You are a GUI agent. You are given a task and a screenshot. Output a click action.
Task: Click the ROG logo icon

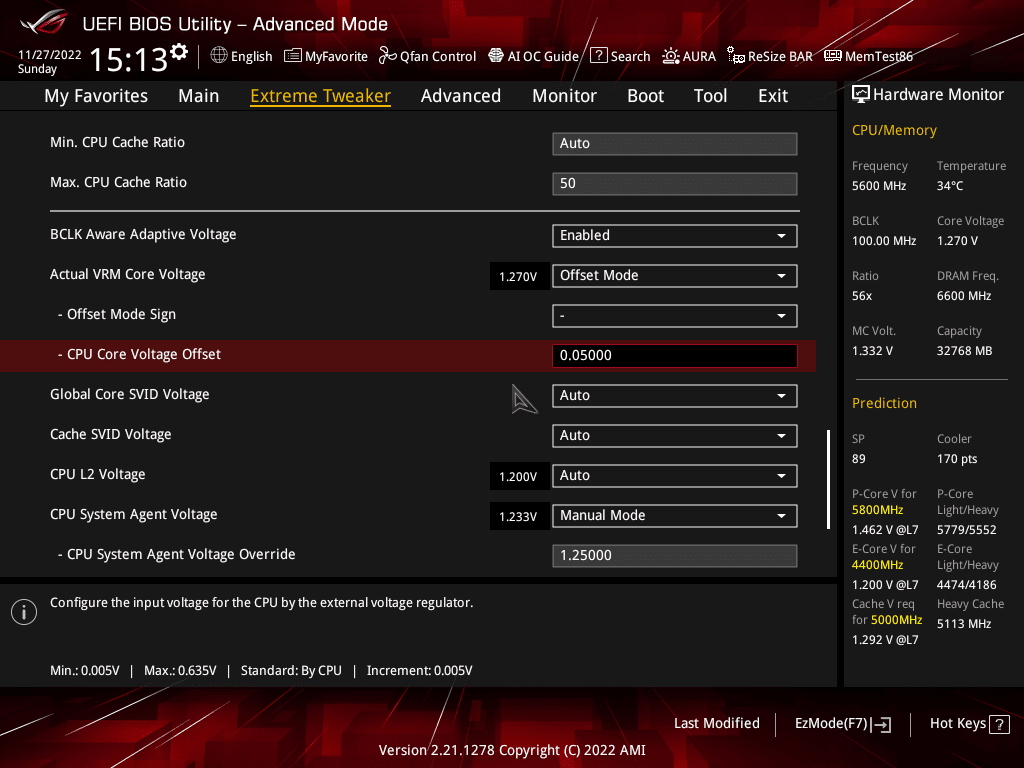pos(43,22)
